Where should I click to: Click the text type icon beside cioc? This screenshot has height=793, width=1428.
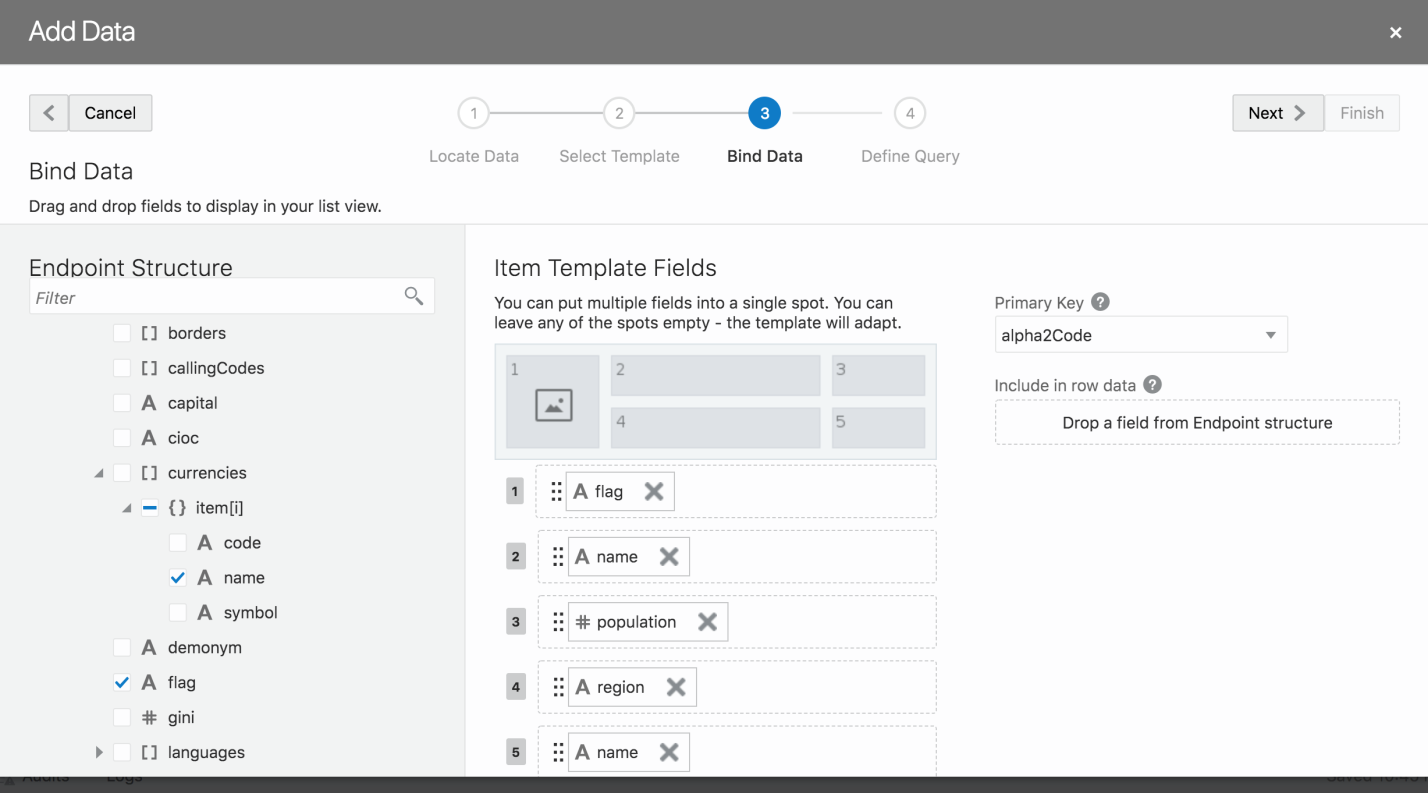pos(149,438)
